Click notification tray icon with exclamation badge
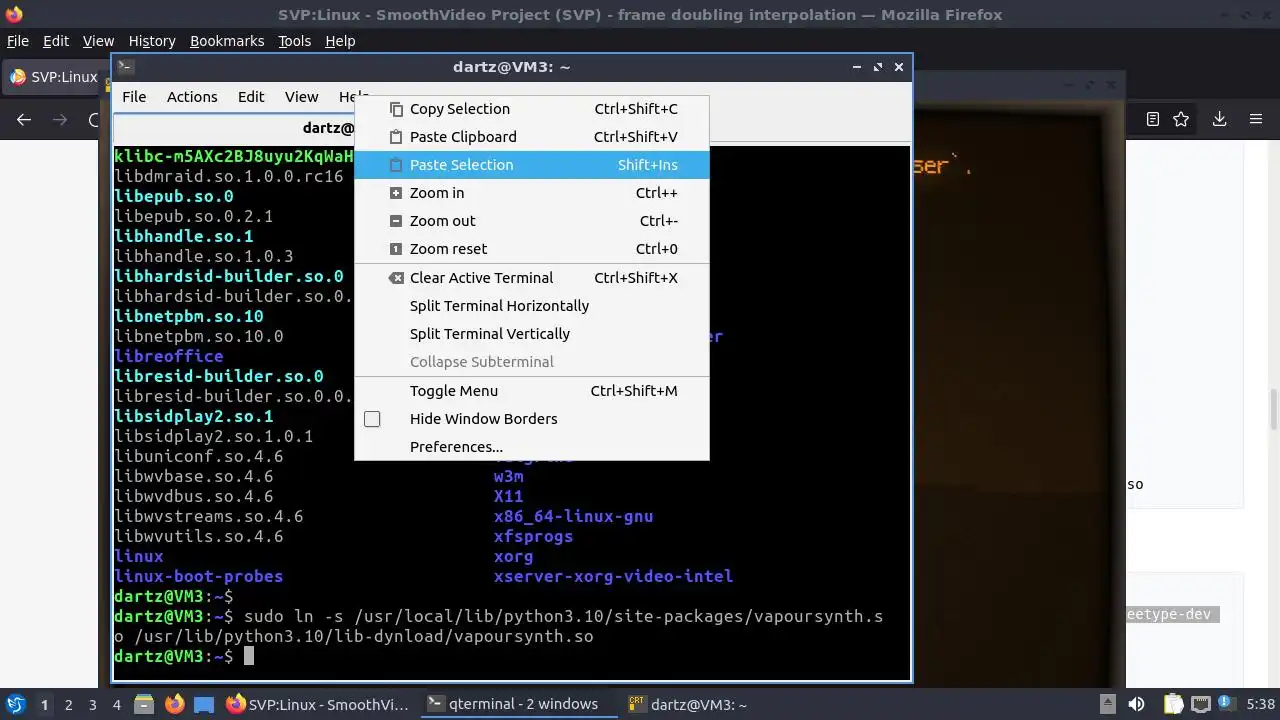The width and height of the screenshot is (1280, 720). [x=1227, y=704]
